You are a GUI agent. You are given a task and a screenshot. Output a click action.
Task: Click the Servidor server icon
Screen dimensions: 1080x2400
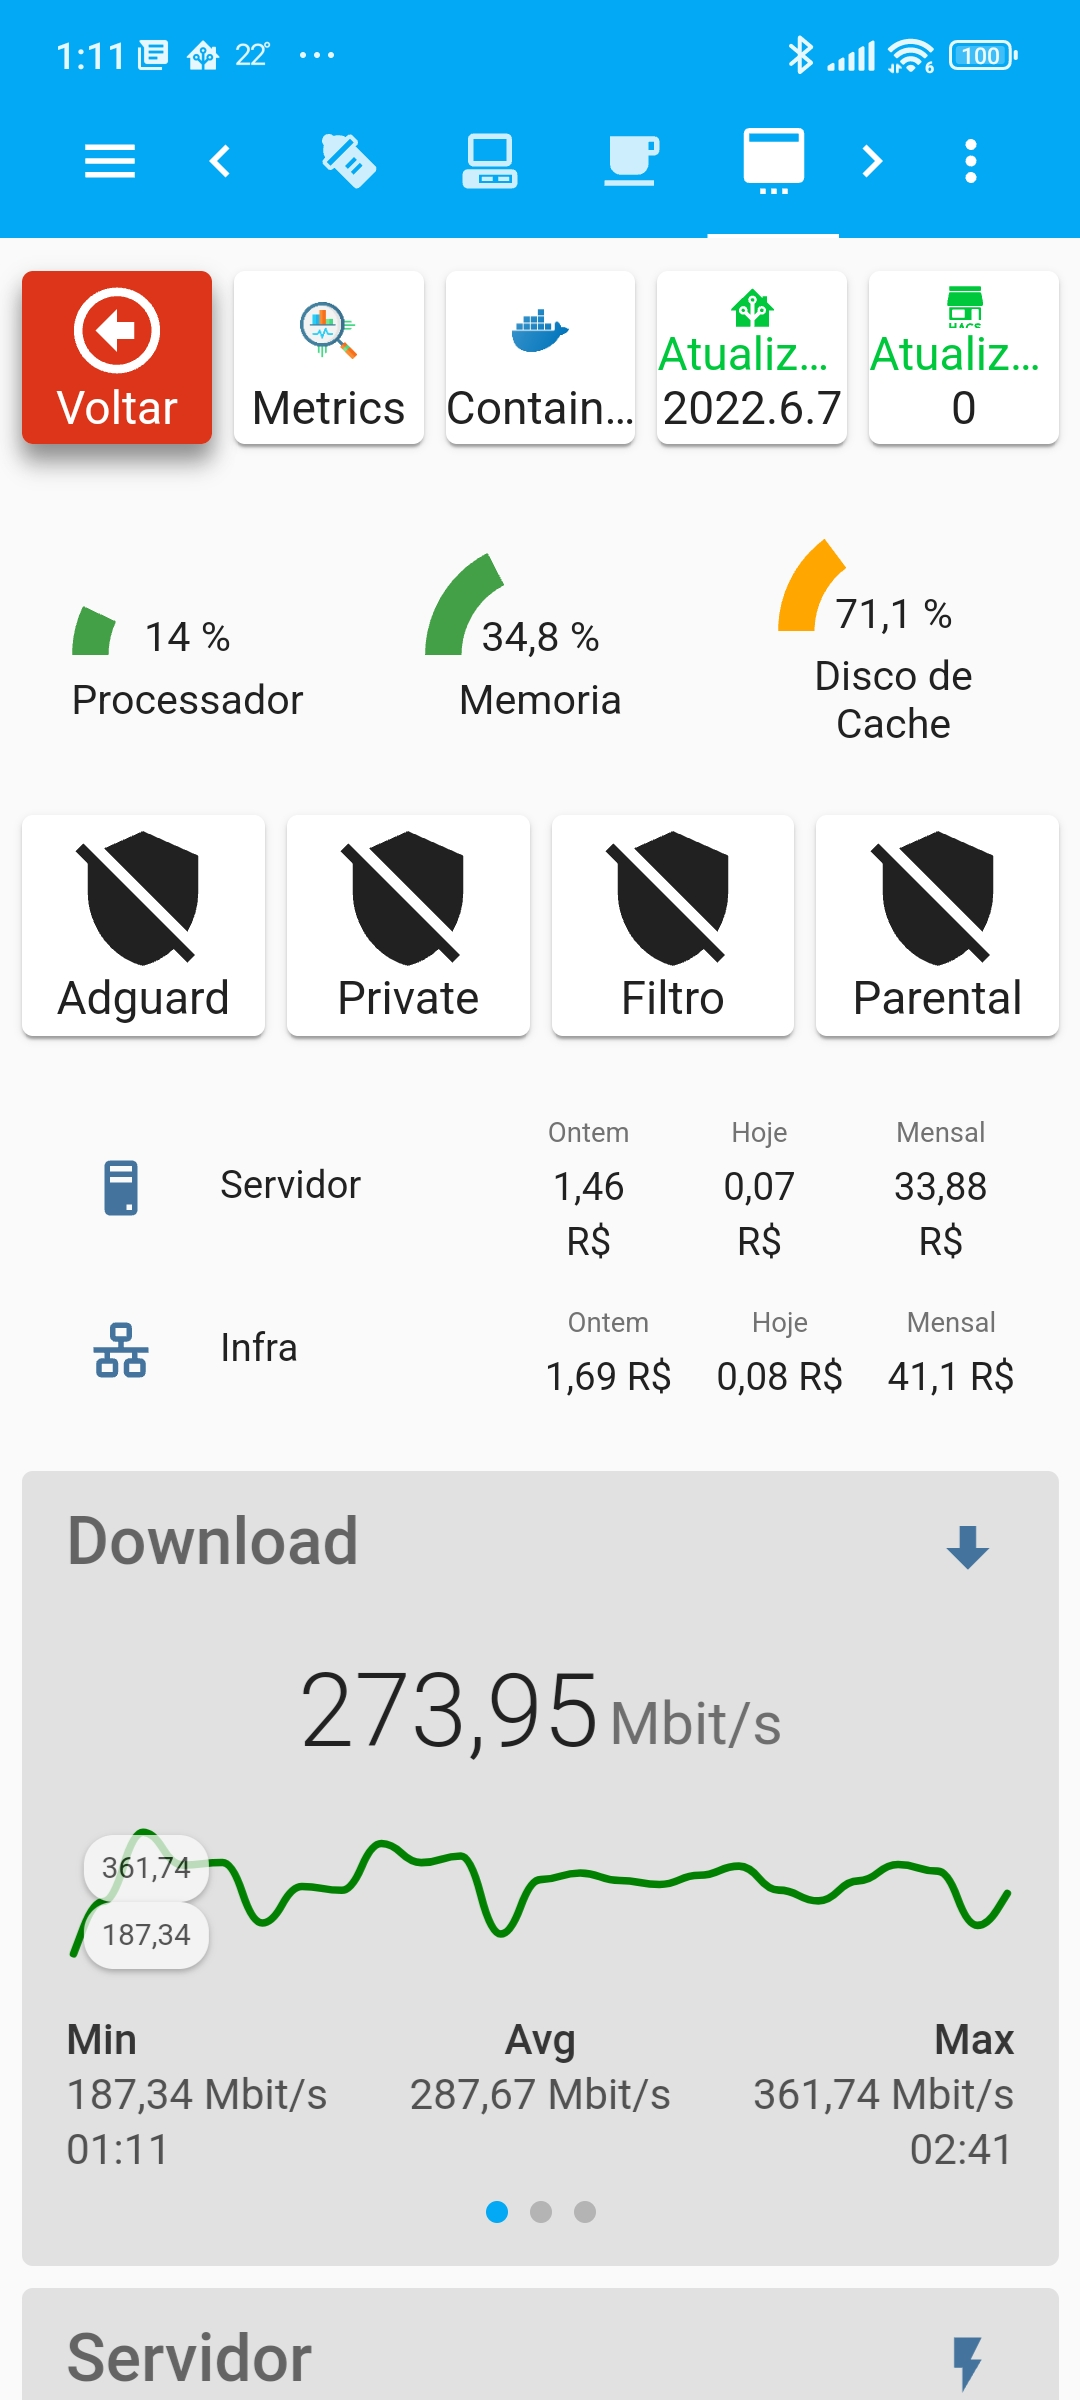[x=121, y=1187]
